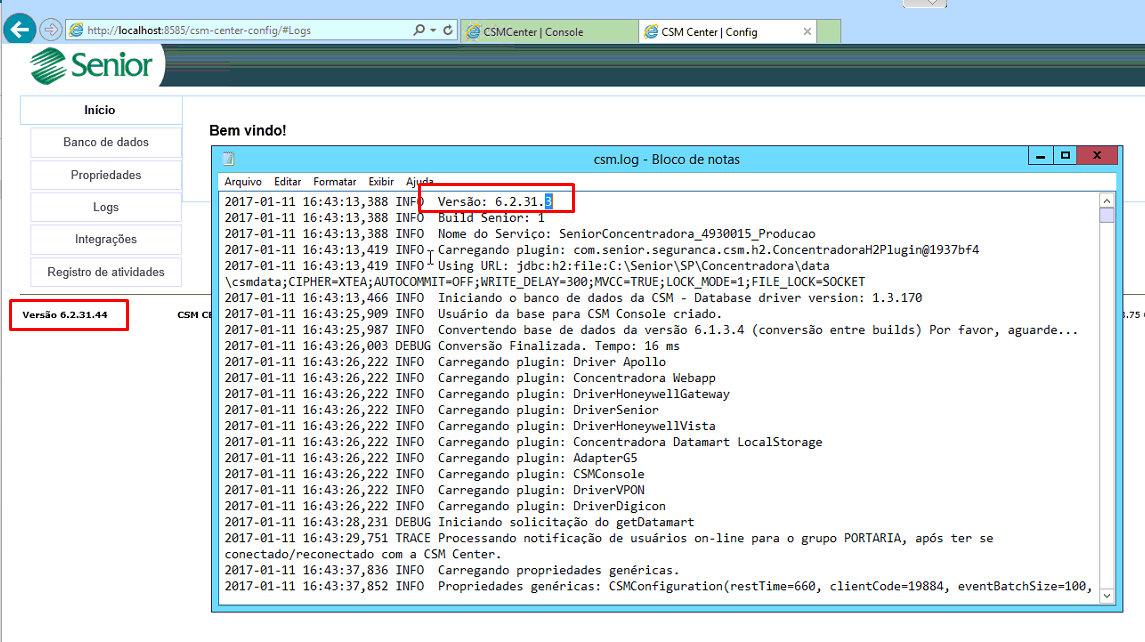Click the Notepad icon in title bar
This screenshot has width=1145, height=642.
[229, 158]
